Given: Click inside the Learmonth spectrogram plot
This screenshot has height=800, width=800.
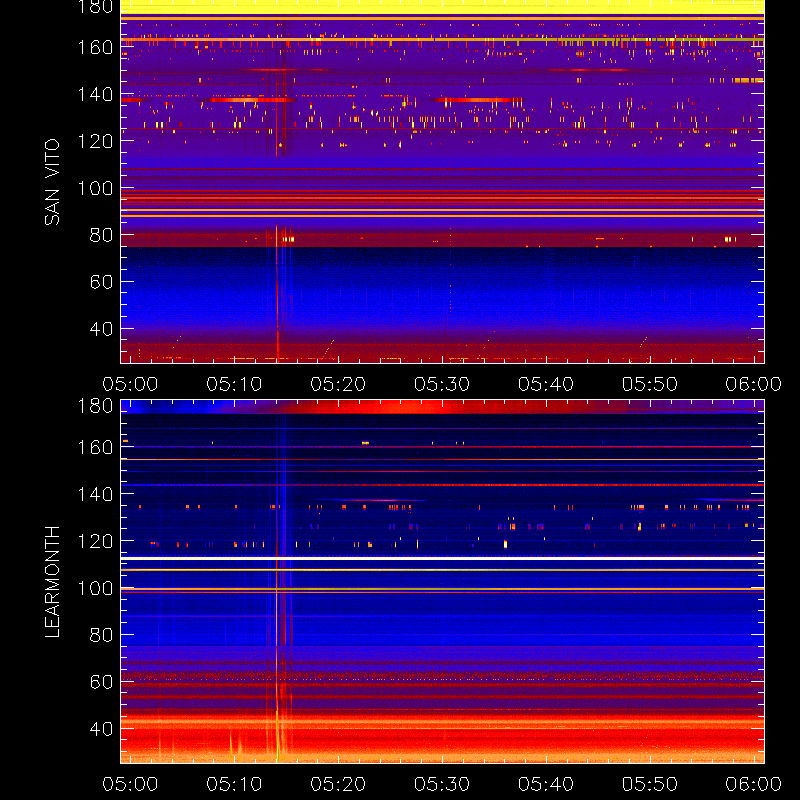Looking at the screenshot, I should pos(442,582).
